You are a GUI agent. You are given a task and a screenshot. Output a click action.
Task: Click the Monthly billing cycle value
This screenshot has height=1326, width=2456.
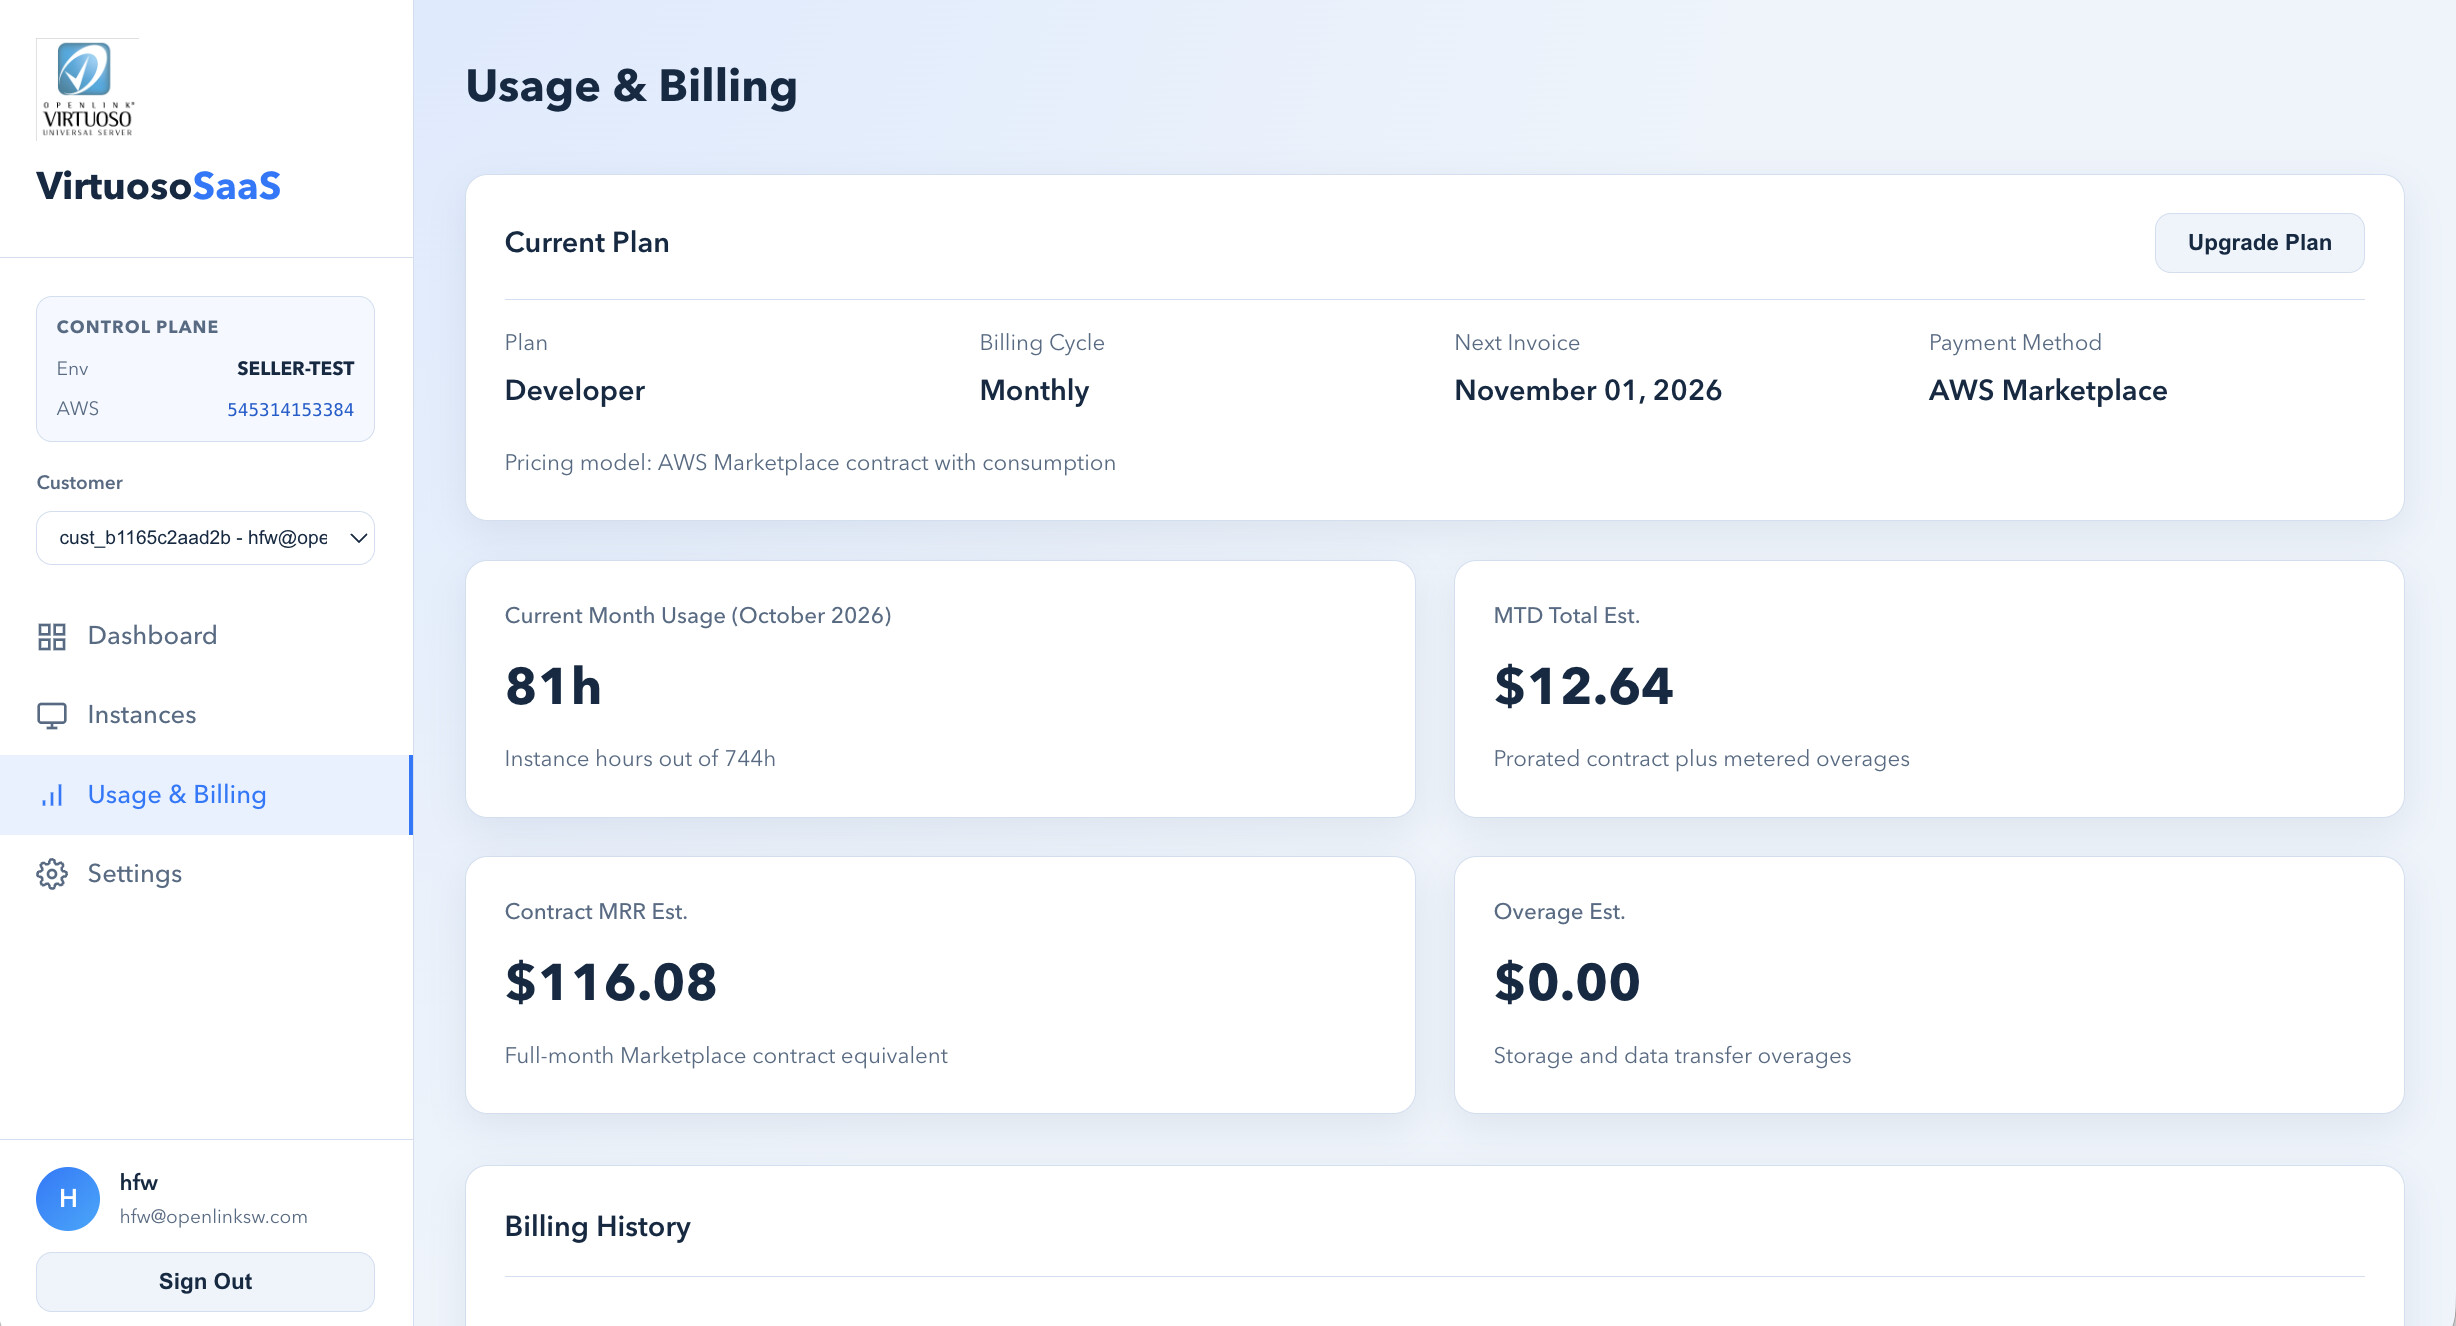point(1034,391)
